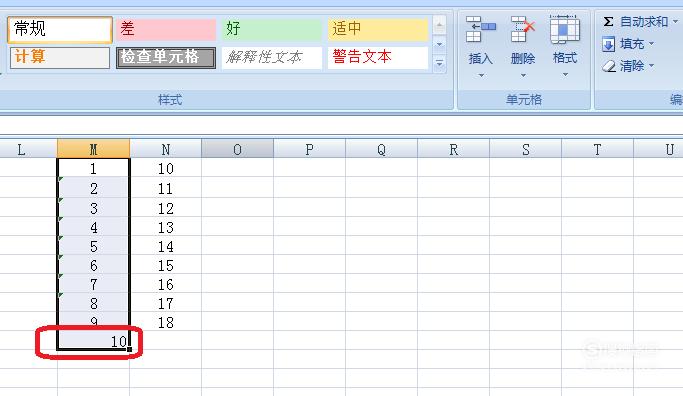
Task: Apply the 差 (Bad) cell style
Action: point(166,30)
